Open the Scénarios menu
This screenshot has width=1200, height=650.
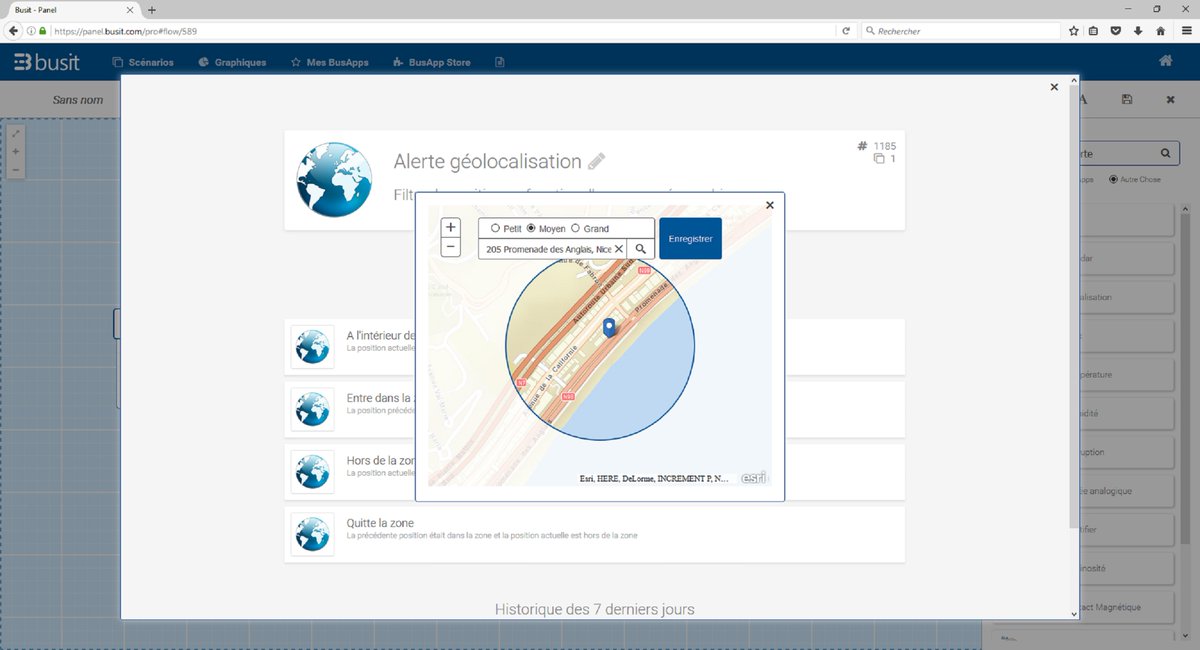[x=144, y=62]
